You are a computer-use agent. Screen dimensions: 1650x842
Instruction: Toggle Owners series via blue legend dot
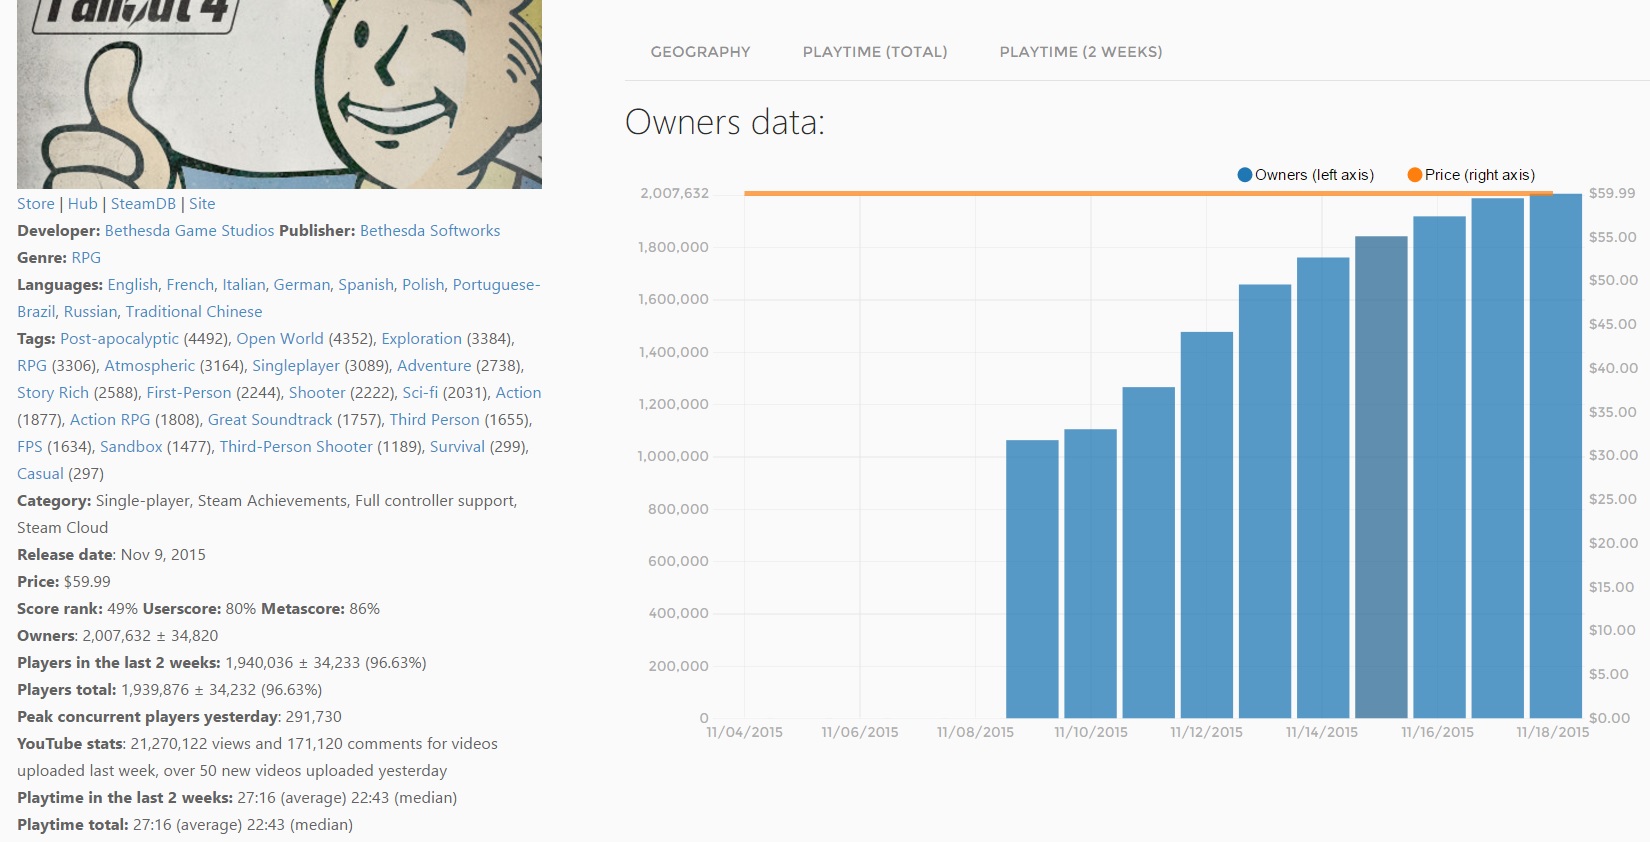pyautogui.click(x=1245, y=175)
